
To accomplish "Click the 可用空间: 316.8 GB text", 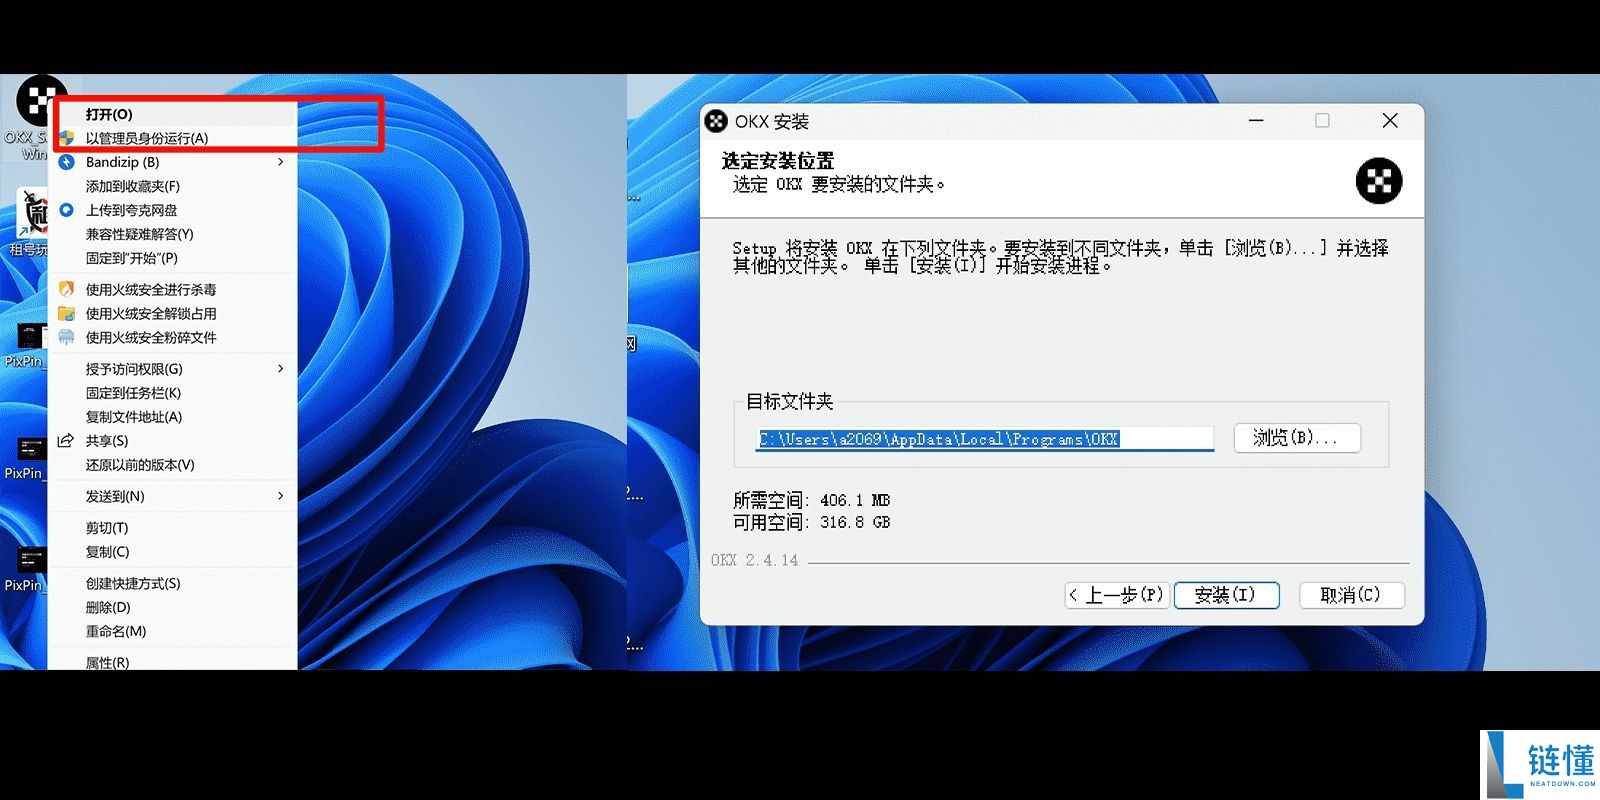I will [x=811, y=522].
